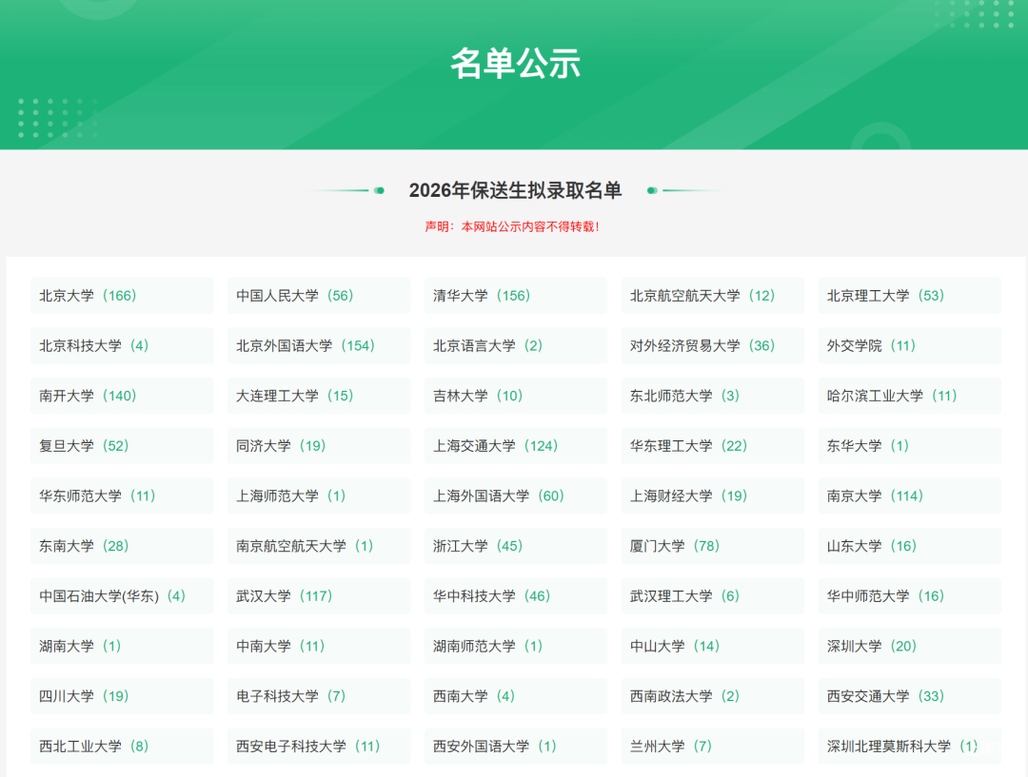
Task: Open 电子科技大学 (7) card
Action: tap(319, 696)
